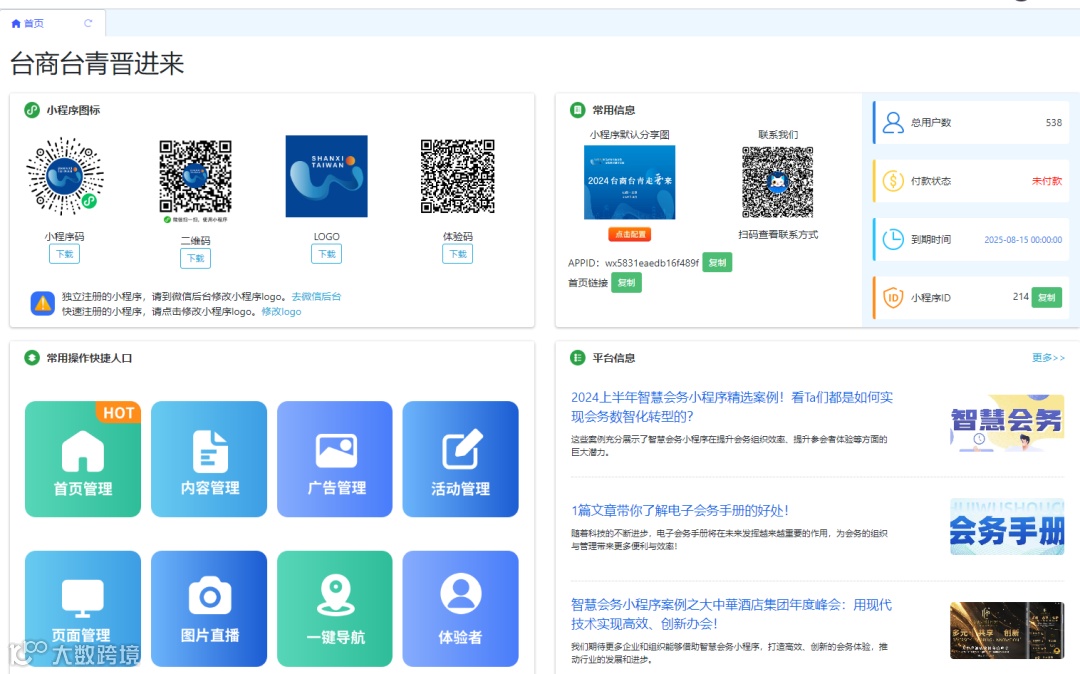This screenshot has width=1080, height=674.
Task: Click the 未付款 payment status text
Action: (1047, 181)
